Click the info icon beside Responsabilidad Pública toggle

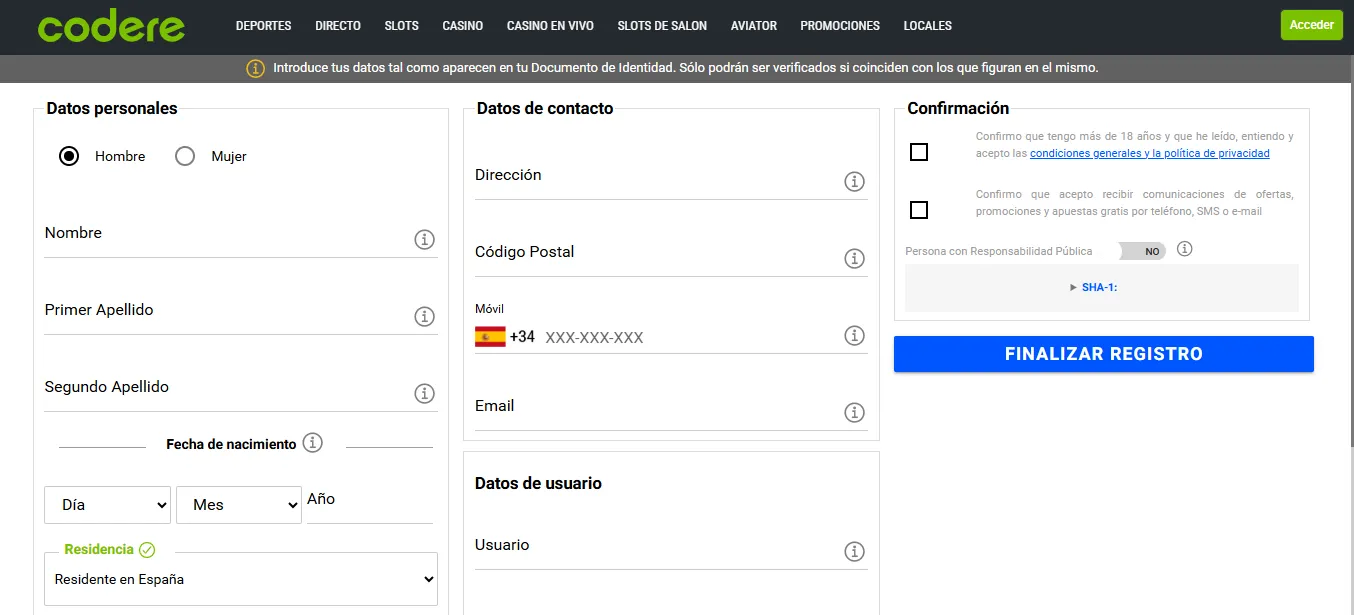click(x=1184, y=249)
